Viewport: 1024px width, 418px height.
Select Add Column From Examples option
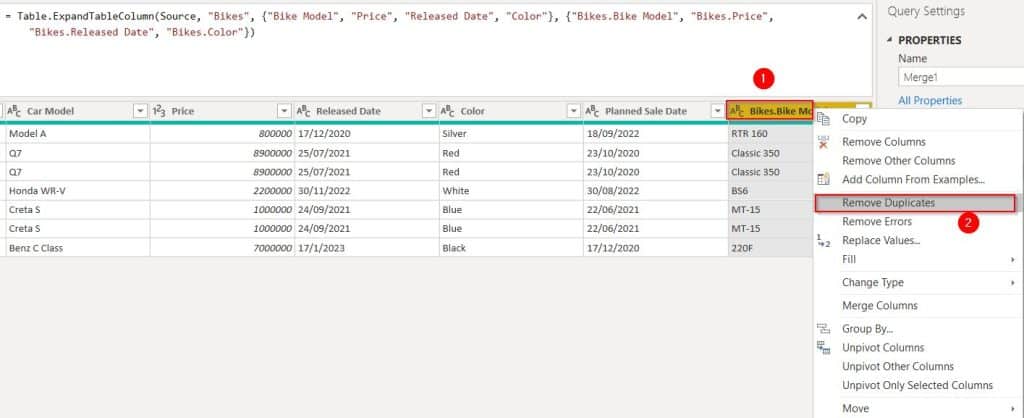coord(913,180)
